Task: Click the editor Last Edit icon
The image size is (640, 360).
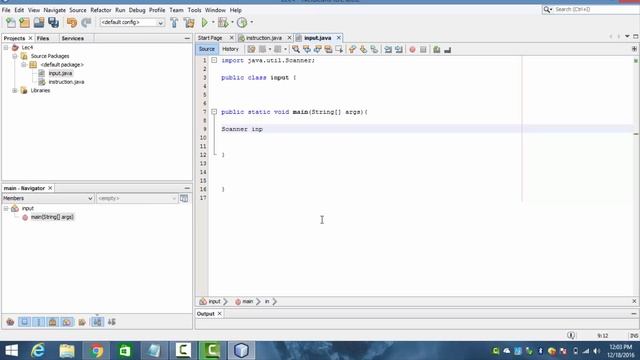Action: point(251,49)
